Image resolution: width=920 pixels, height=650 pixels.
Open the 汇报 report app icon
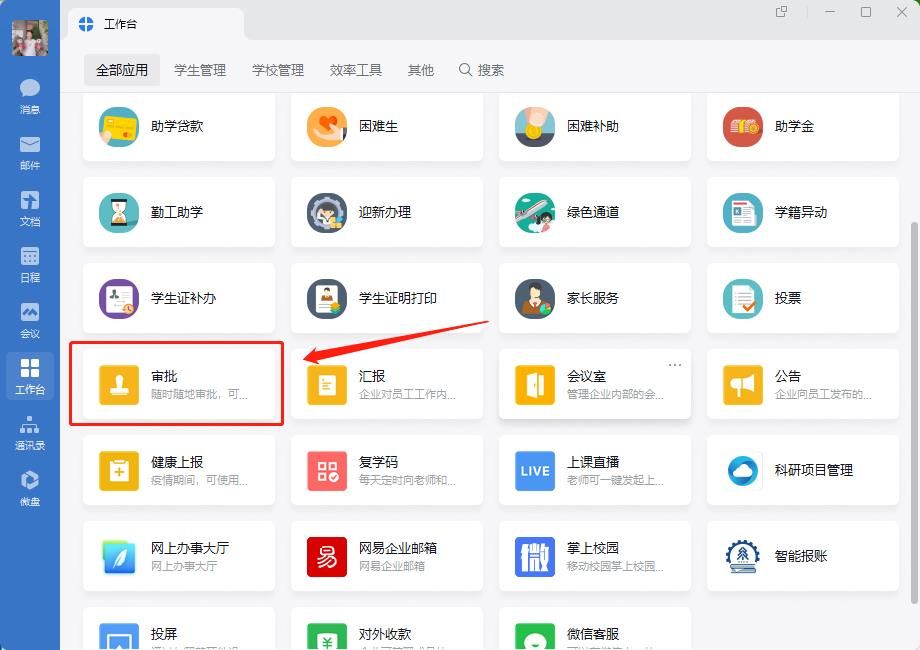point(327,385)
